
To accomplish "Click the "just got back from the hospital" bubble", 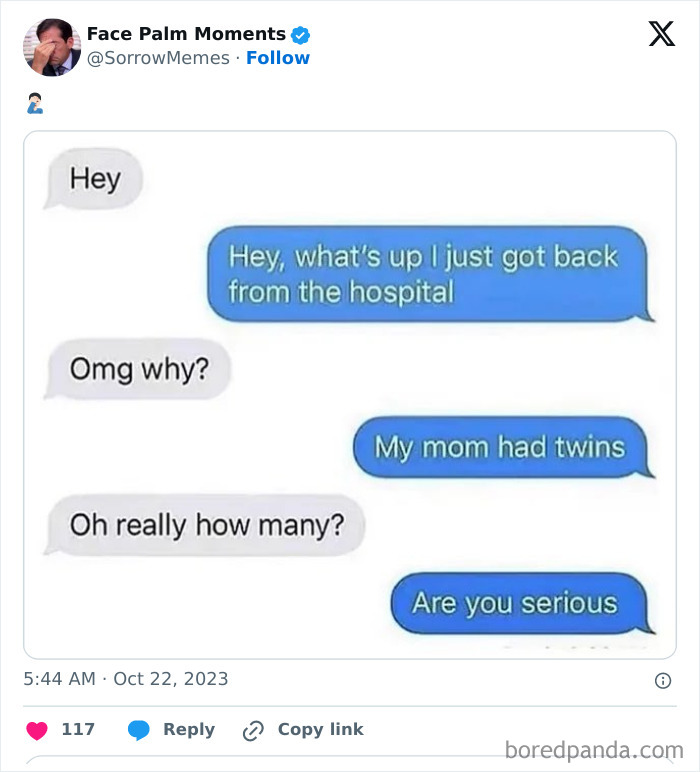I will click(x=426, y=276).
